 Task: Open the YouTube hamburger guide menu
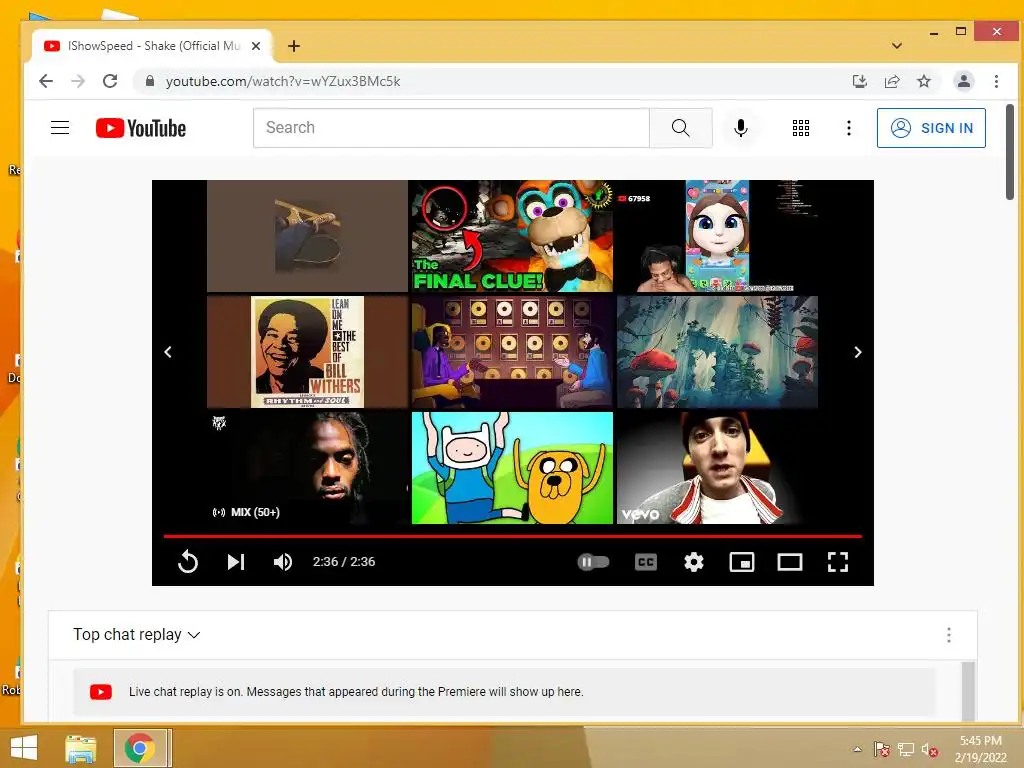[60, 128]
